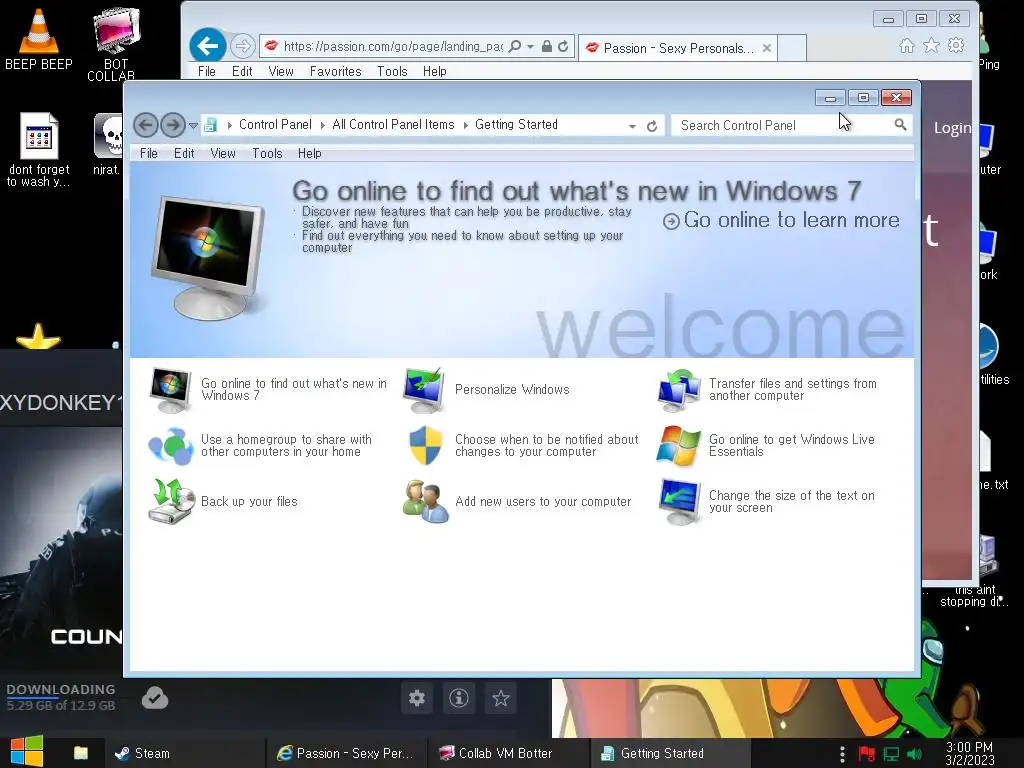Switch to Steam in the taskbar
This screenshot has height=768, width=1024.
(x=183, y=754)
